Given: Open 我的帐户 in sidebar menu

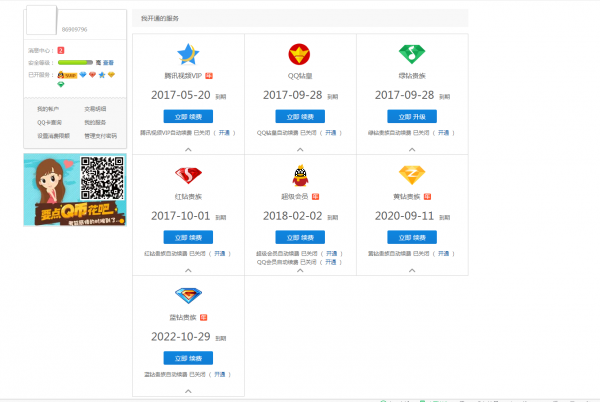Looking at the screenshot, I should point(48,109).
